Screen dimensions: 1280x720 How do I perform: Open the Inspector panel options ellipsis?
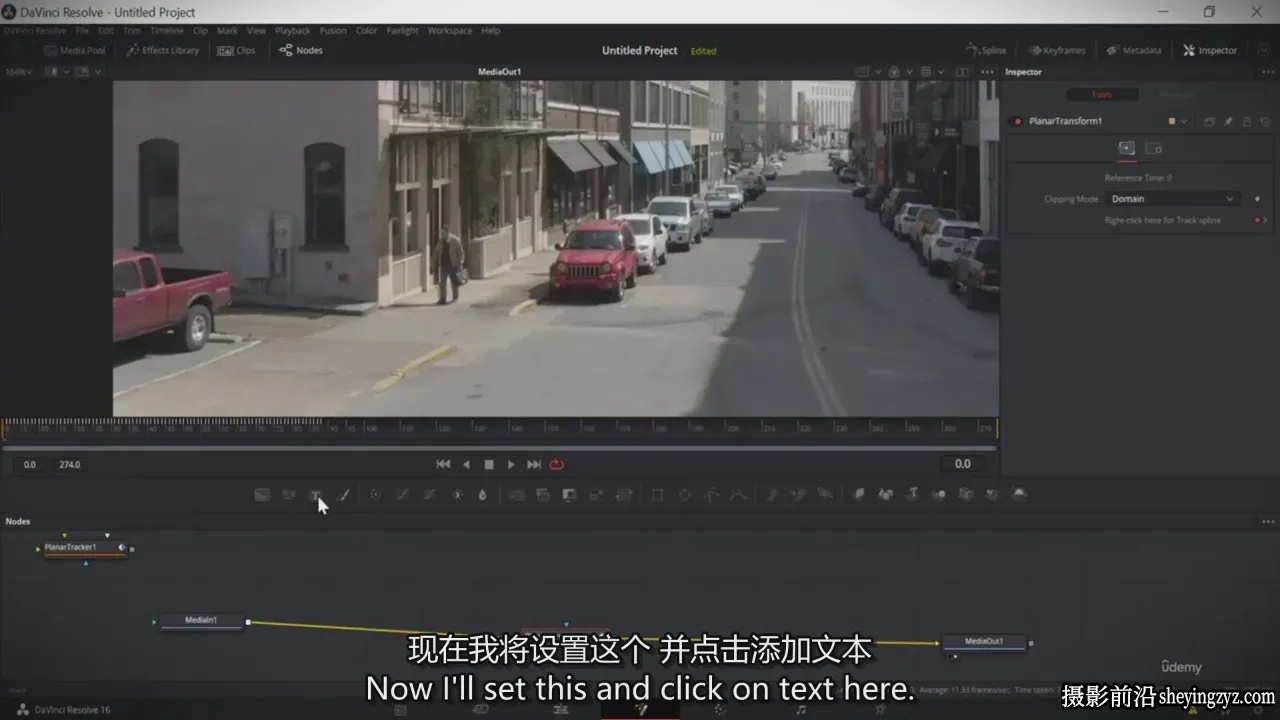pyautogui.click(x=1268, y=72)
